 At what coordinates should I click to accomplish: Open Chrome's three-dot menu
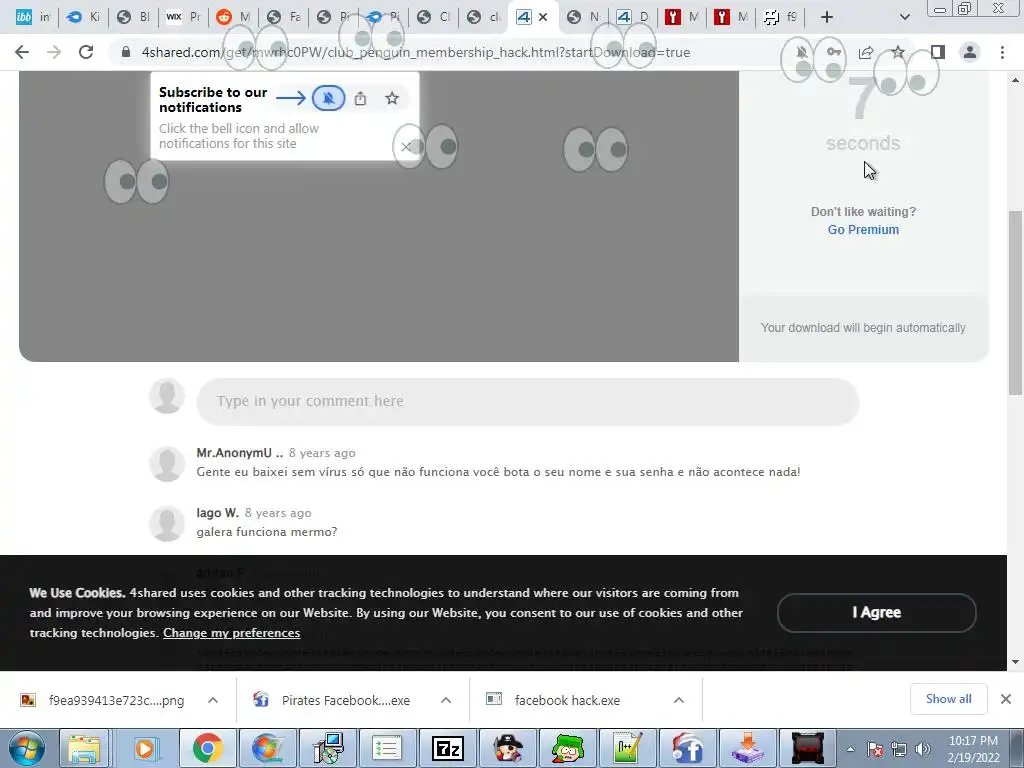(1002, 52)
